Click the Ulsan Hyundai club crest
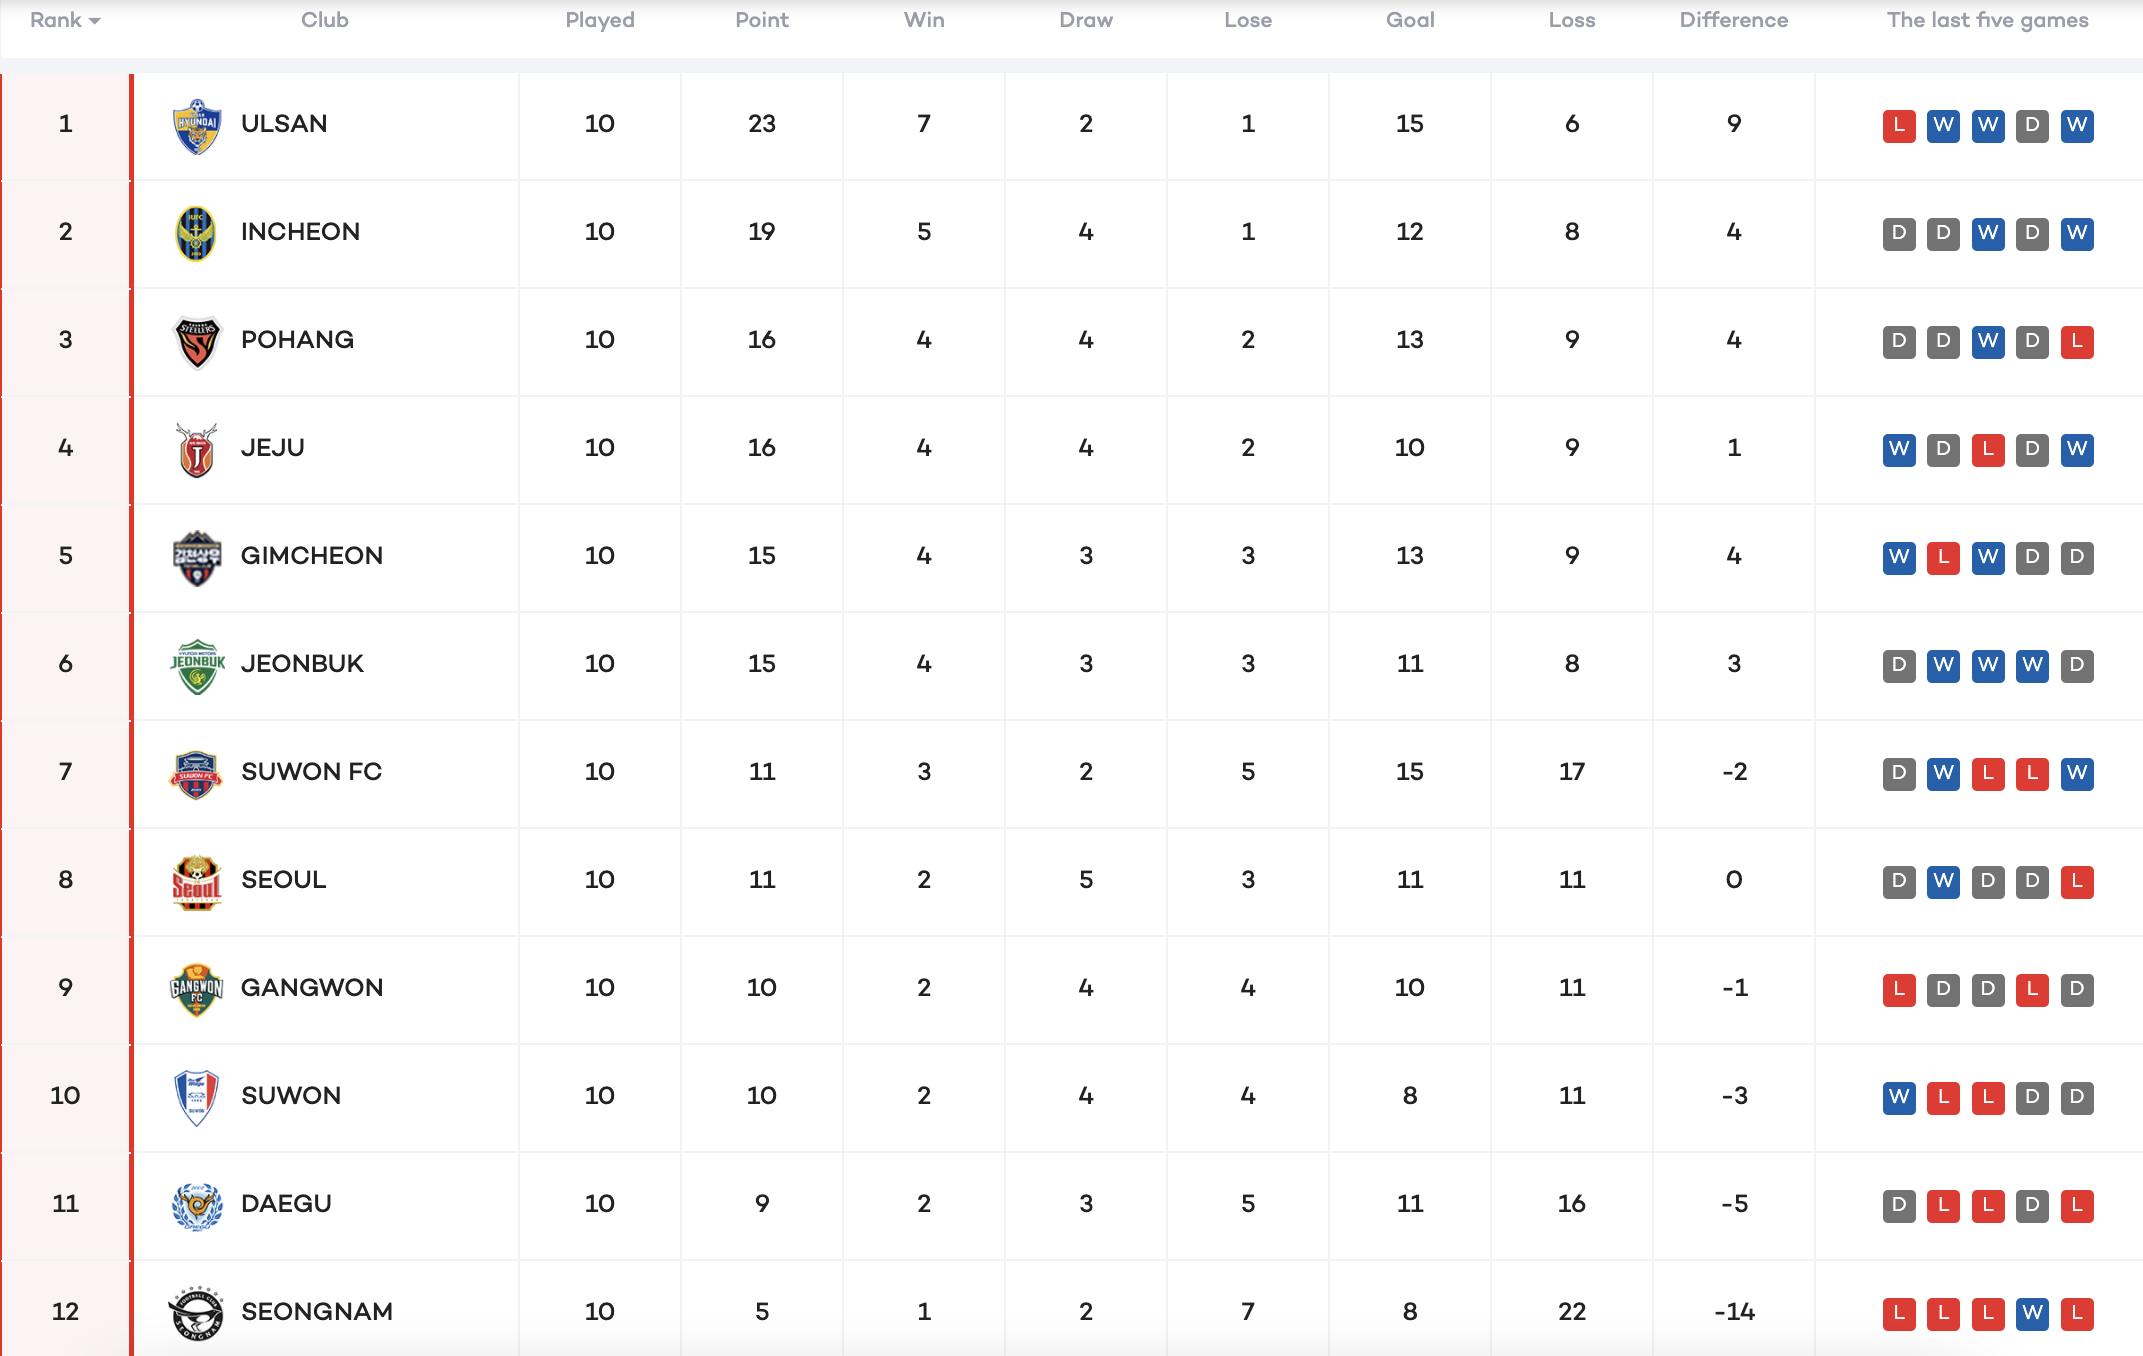2143x1356 pixels. click(197, 125)
